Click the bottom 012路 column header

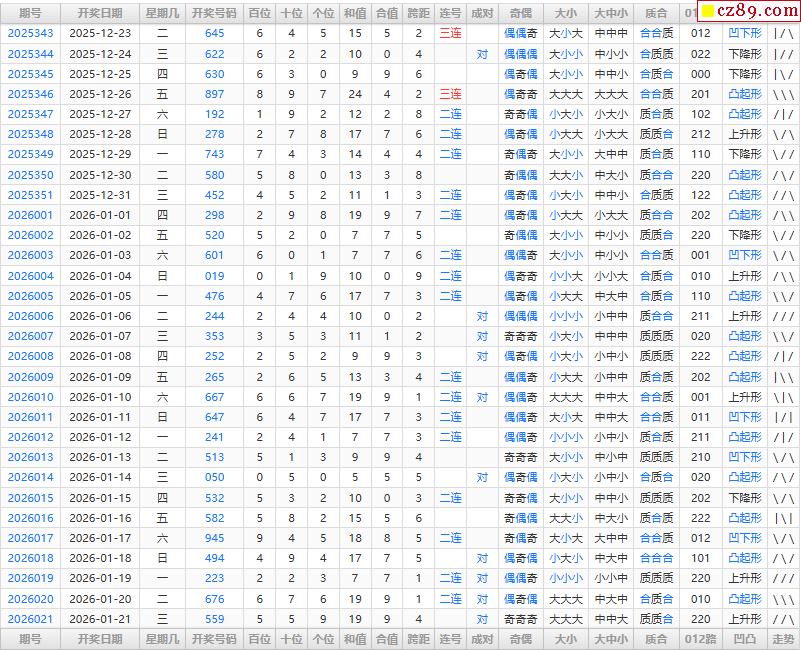click(700, 639)
